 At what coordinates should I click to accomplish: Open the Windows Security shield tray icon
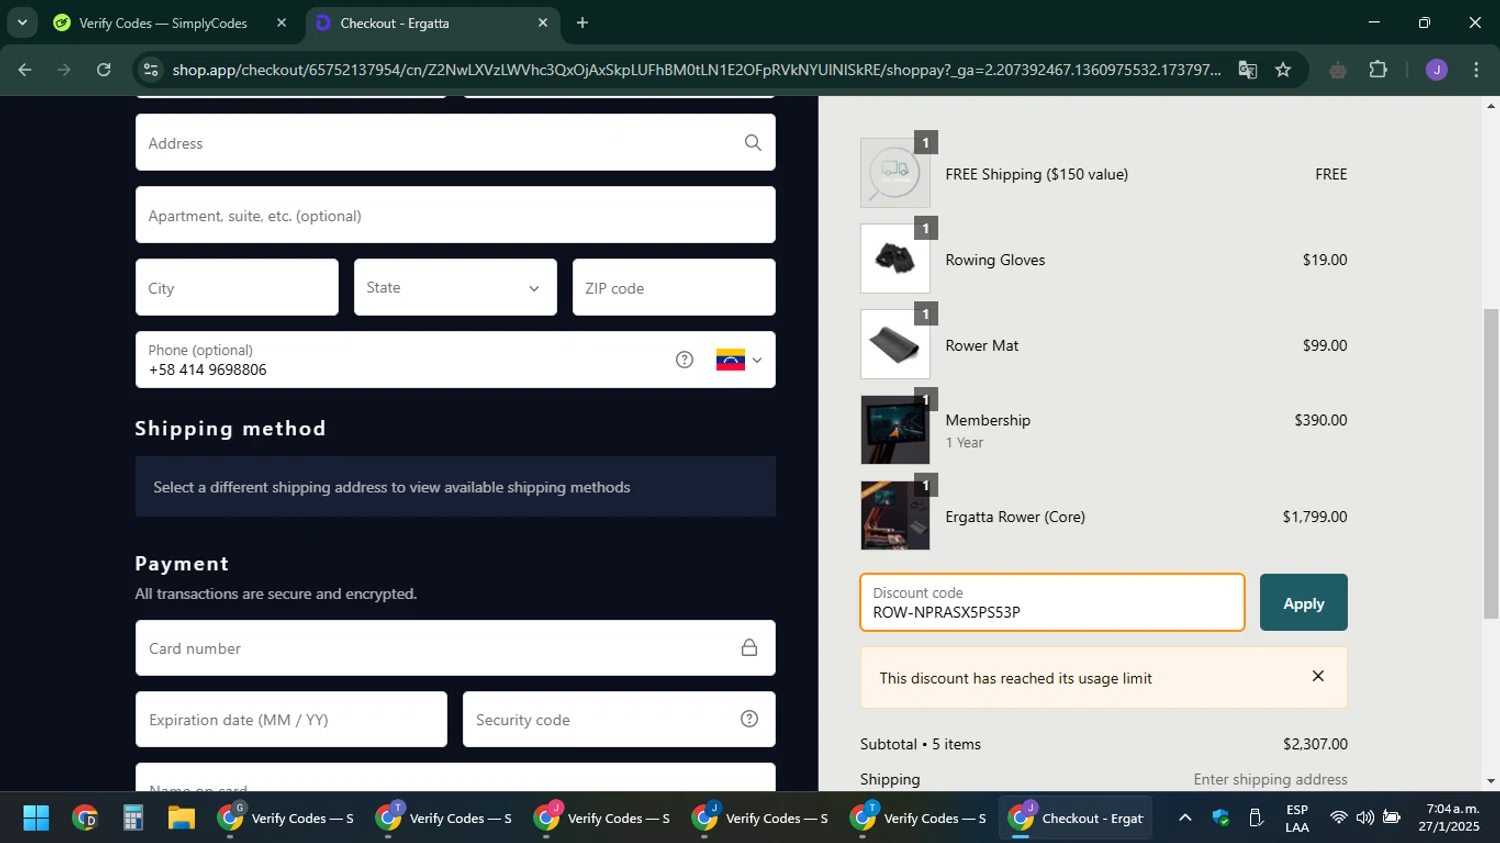(1221, 818)
